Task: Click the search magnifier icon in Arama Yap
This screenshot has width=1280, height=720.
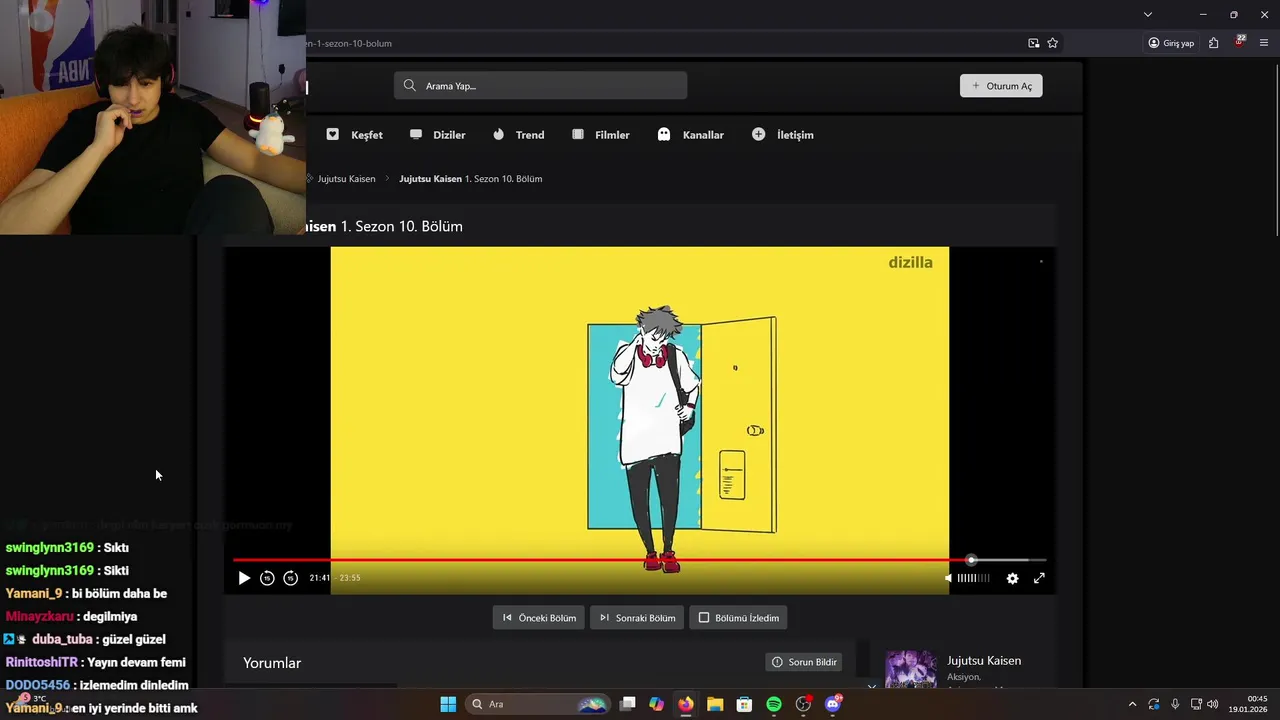Action: (x=410, y=85)
